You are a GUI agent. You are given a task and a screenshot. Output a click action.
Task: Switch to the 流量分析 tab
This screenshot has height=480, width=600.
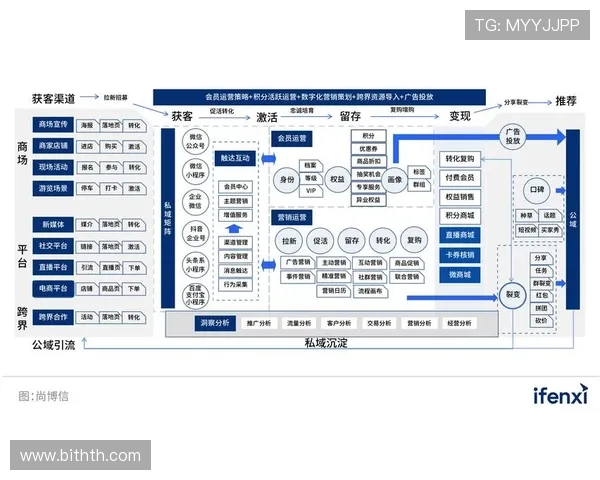coord(299,323)
